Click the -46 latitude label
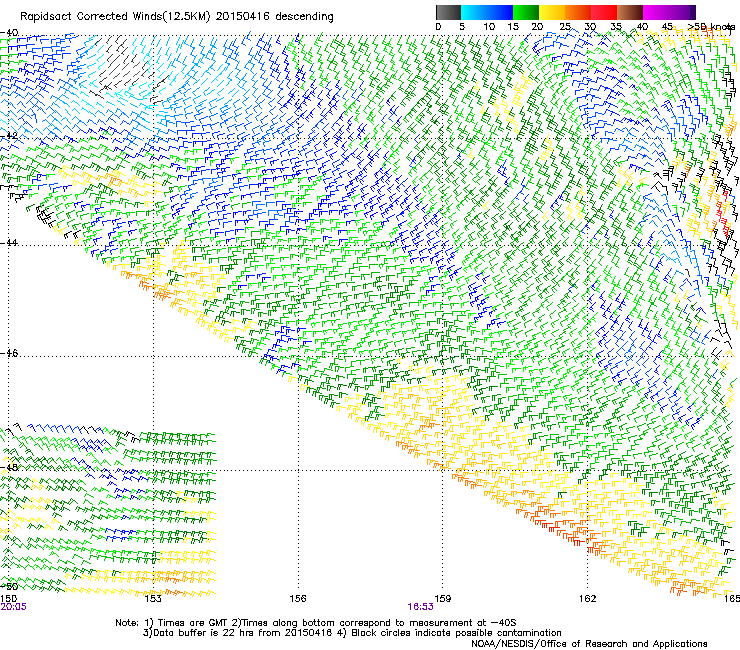740x650 pixels. click(x=10, y=354)
